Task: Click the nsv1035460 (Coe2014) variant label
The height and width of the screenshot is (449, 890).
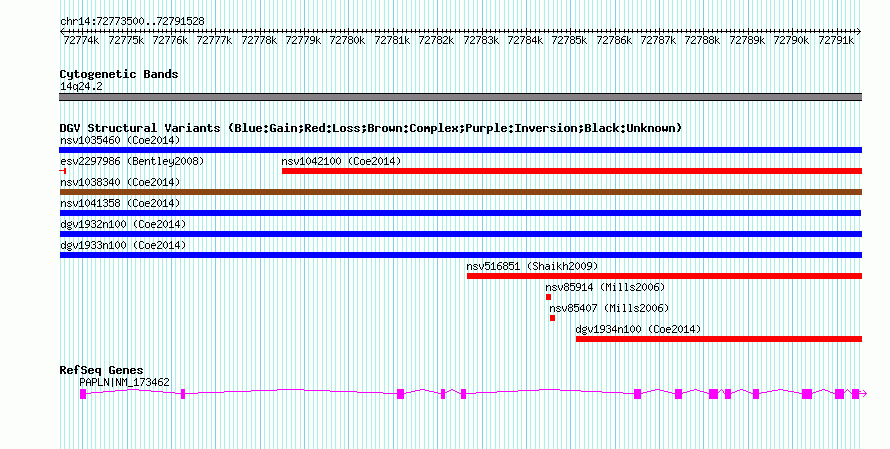Action: 120,140
